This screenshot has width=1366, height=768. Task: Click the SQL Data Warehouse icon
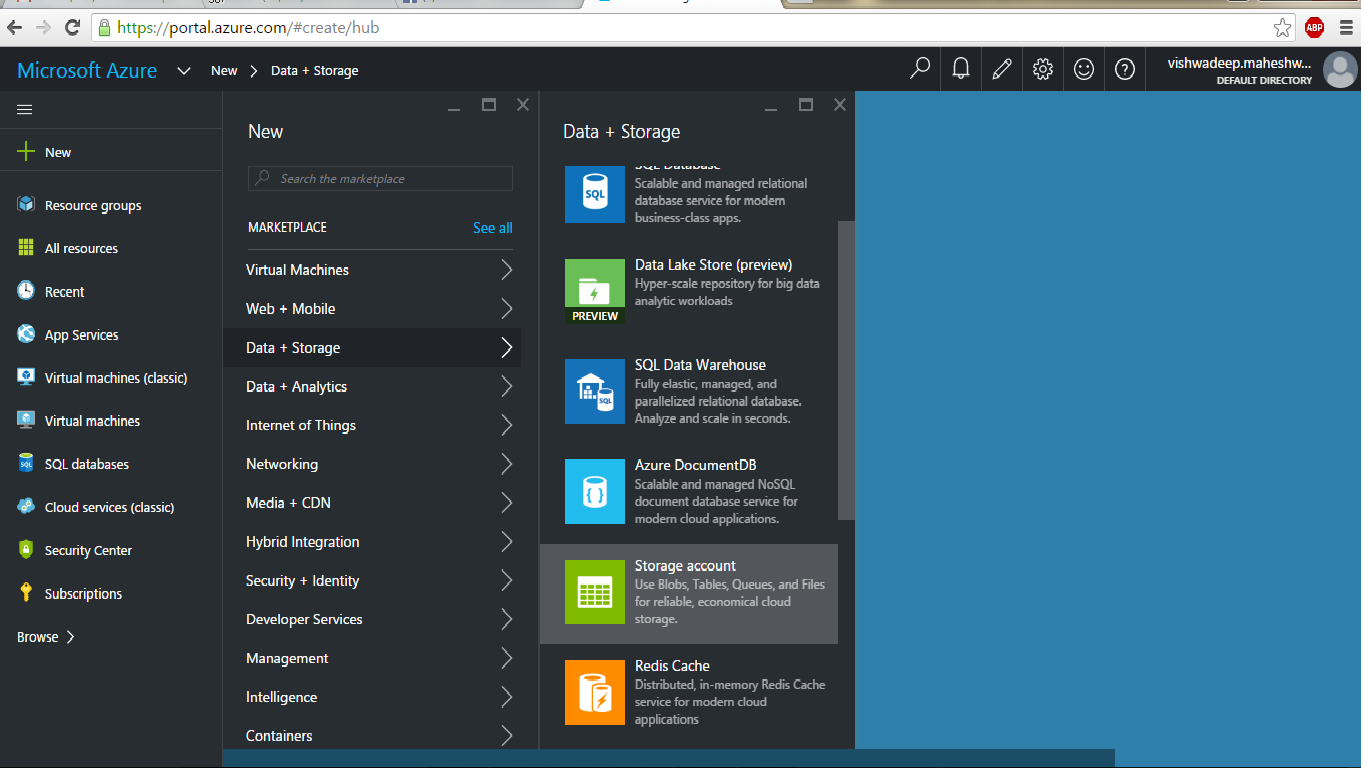594,391
